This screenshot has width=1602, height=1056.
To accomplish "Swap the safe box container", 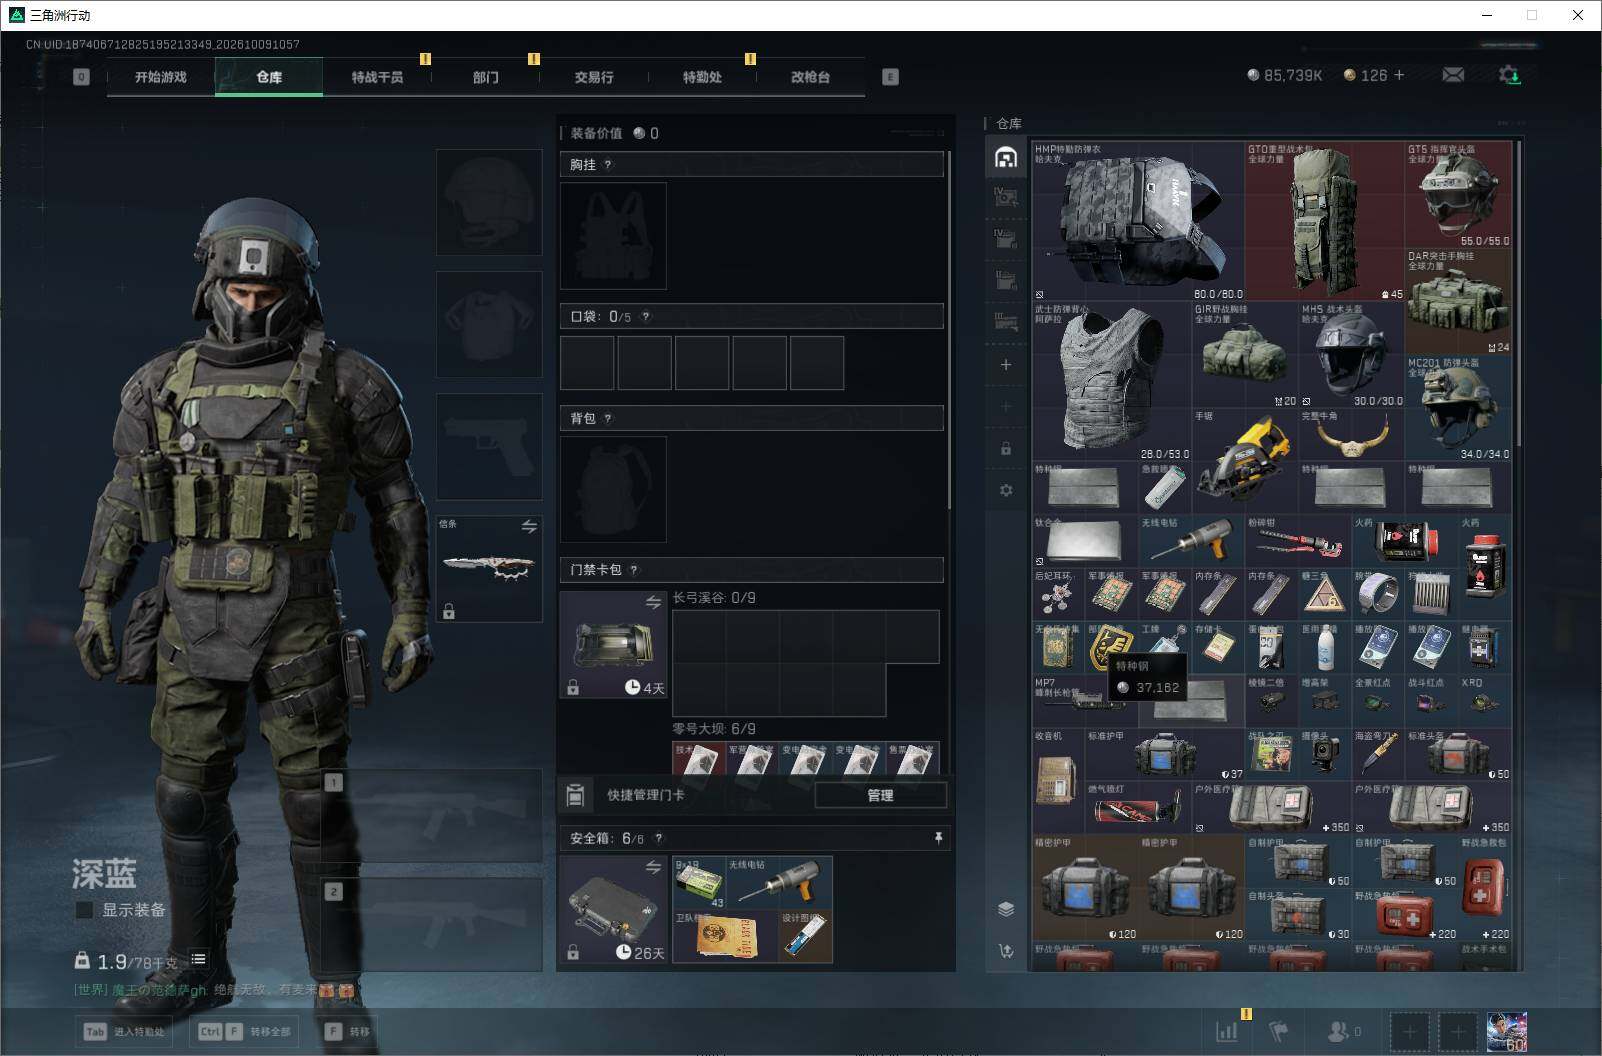I will [x=653, y=867].
